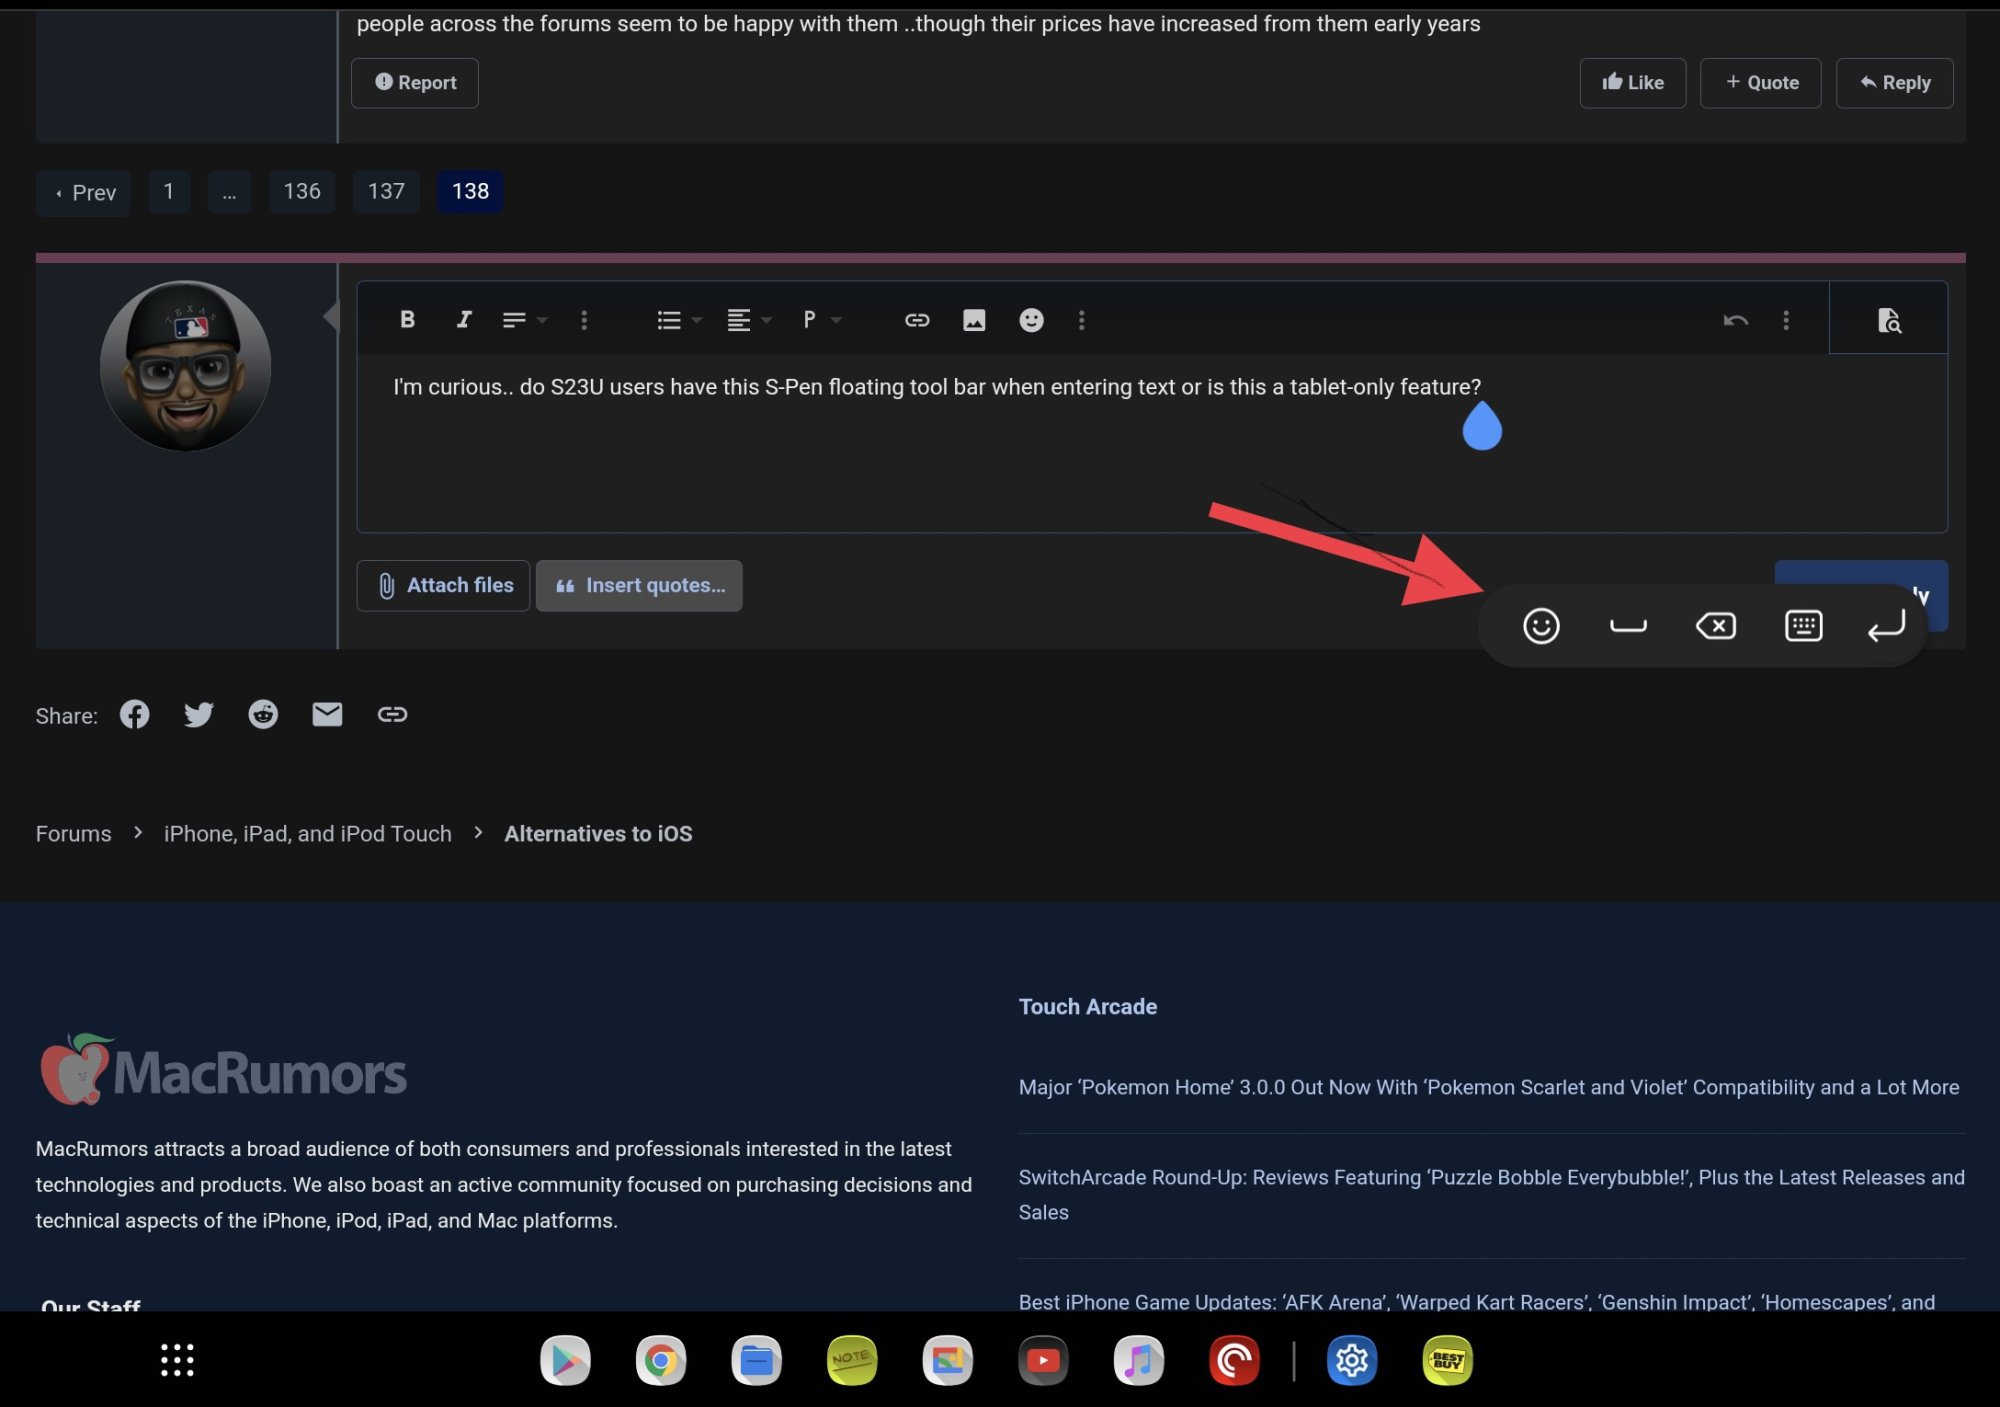Screen dimensions: 2000x1407
Task: Expand the text alignment dropdown
Action: (748, 320)
